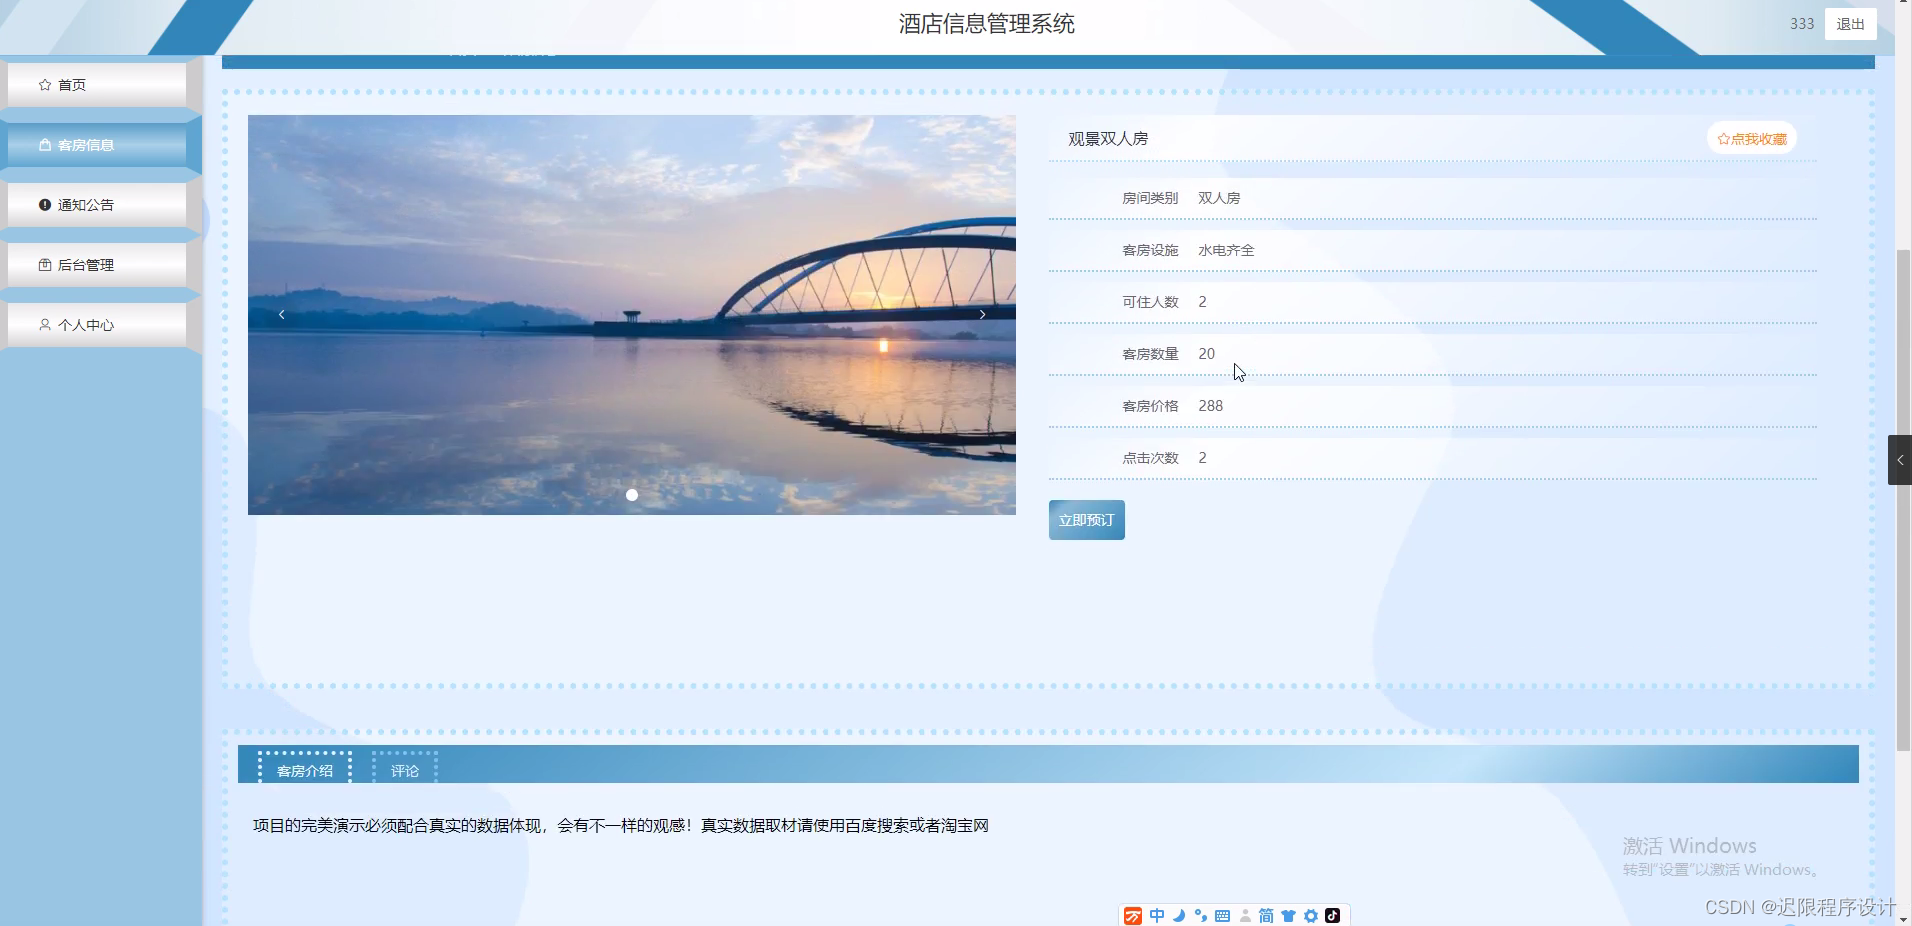Image resolution: width=1912 pixels, height=926 pixels.
Task: Click the 可住人数 label
Action: 1150,302
